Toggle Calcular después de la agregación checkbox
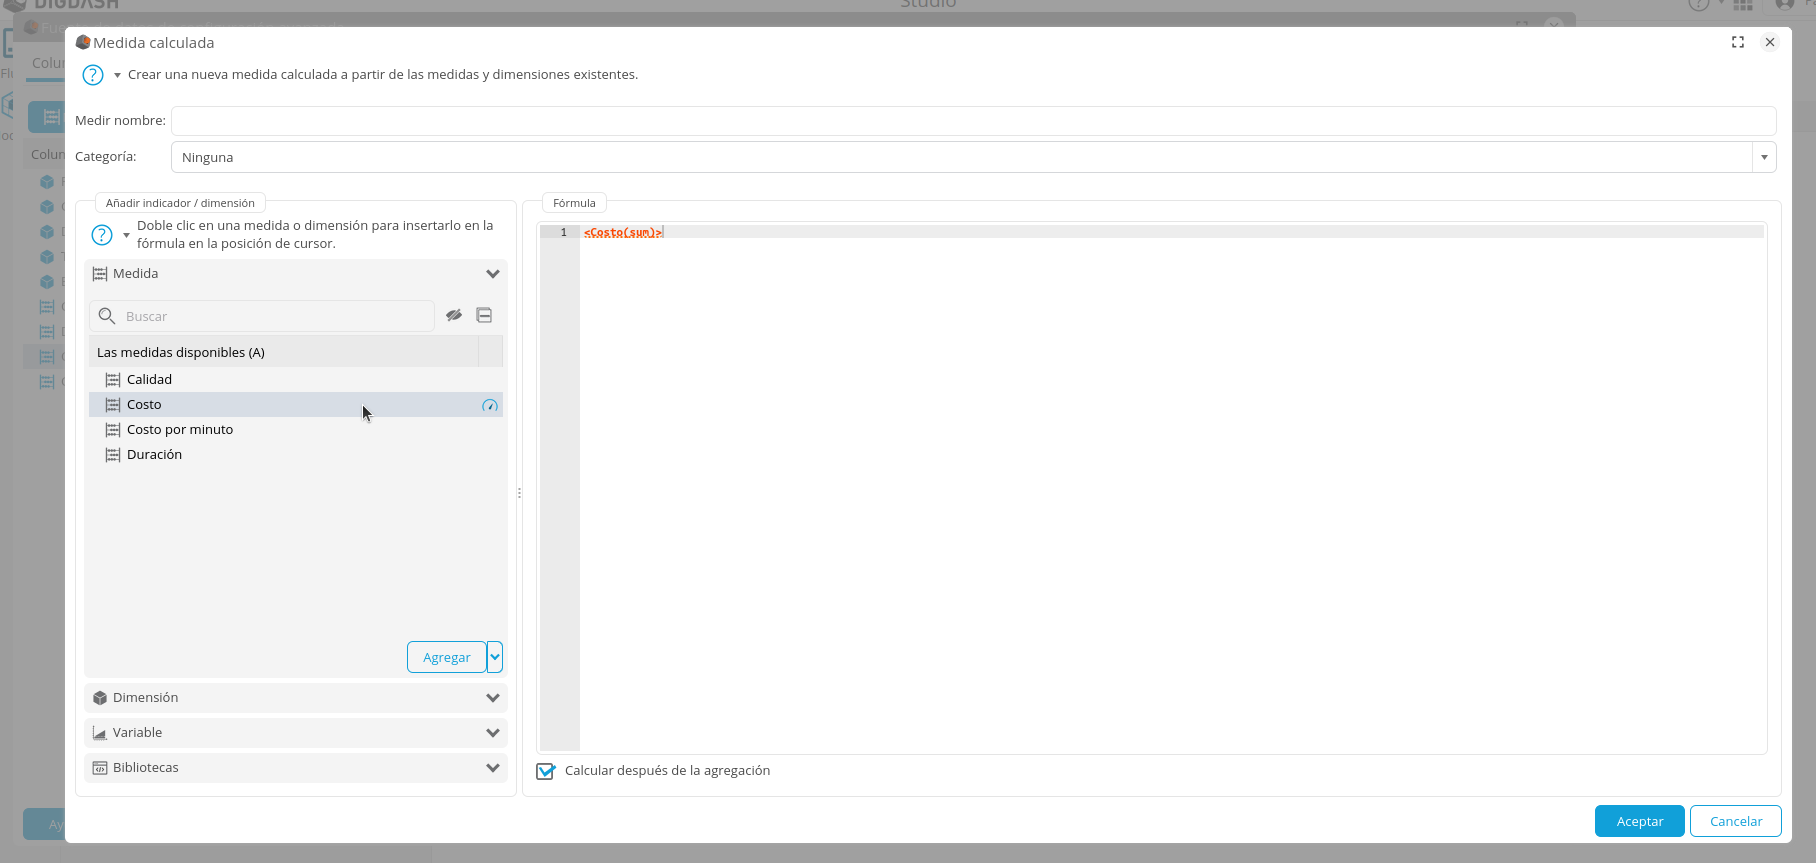The height and width of the screenshot is (863, 1816). [546, 771]
